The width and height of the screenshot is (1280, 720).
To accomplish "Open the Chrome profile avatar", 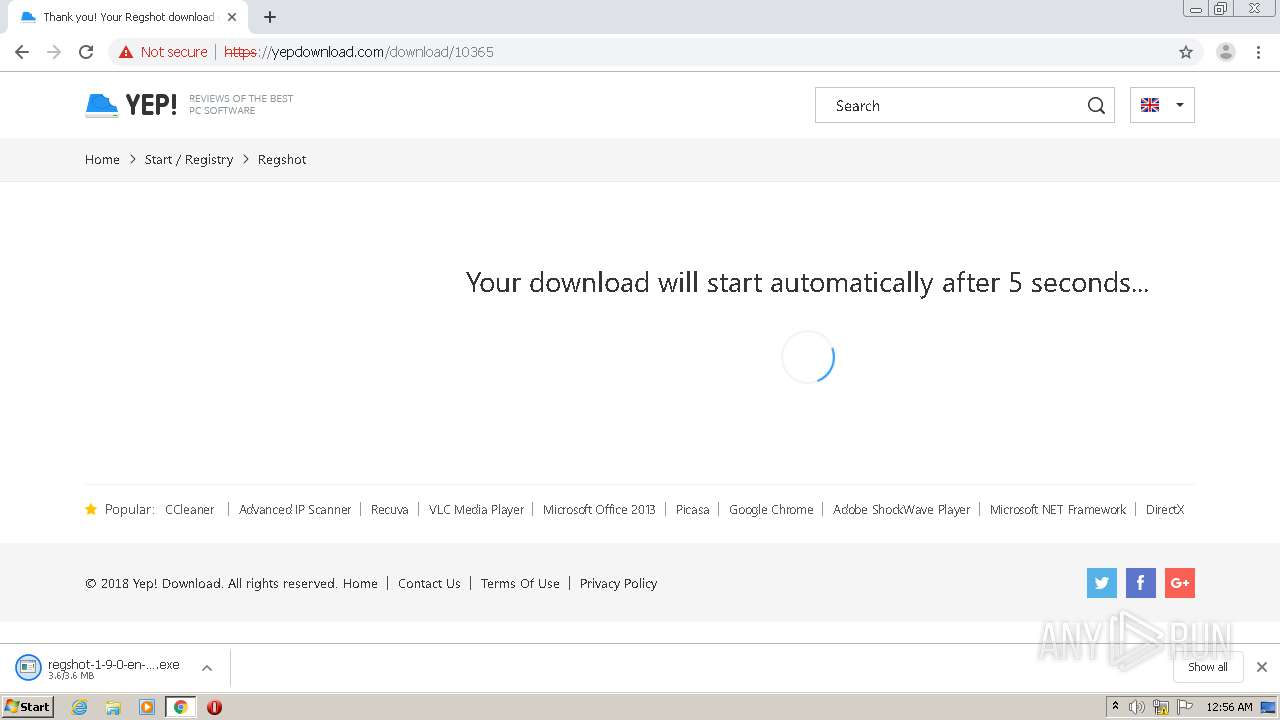I will pos(1225,52).
